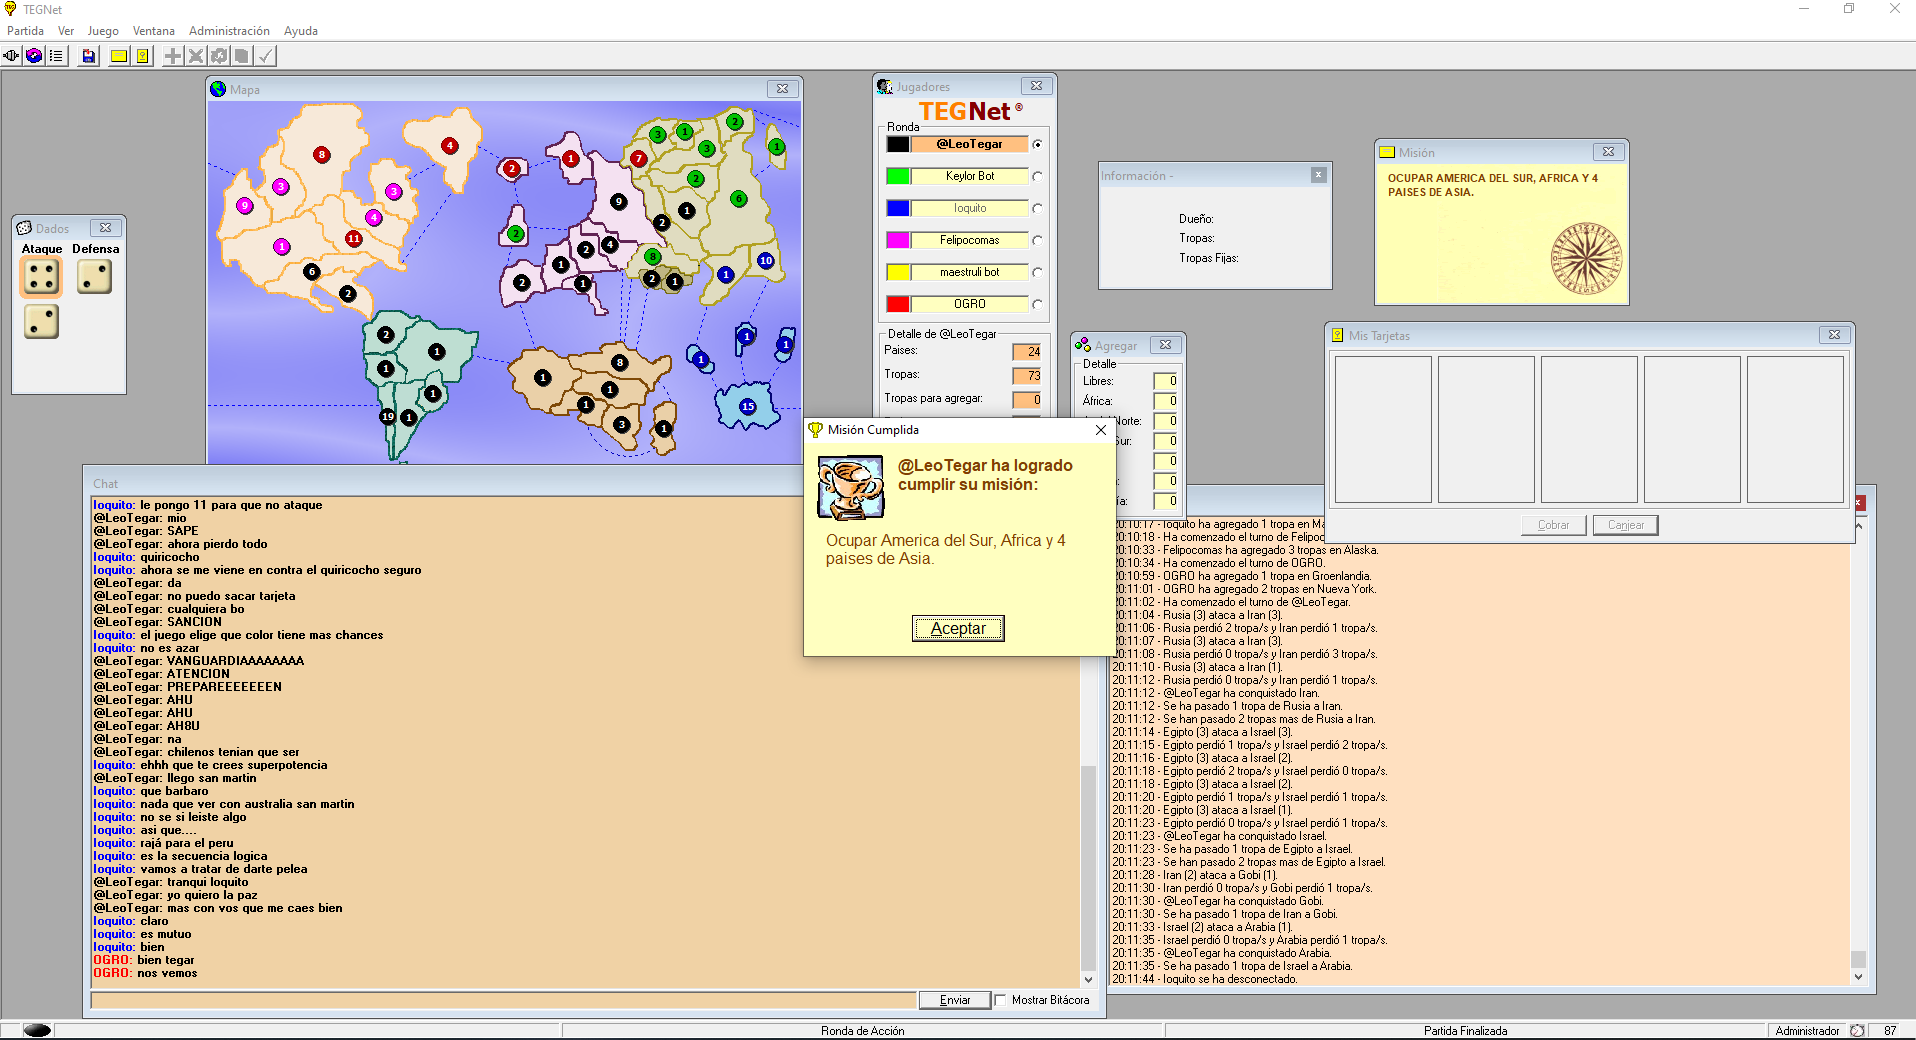Image resolution: width=1916 pixels, height=1040 pixels.
Task: Click the gray plus toolbar icon
Action: [x=173, y=56]
